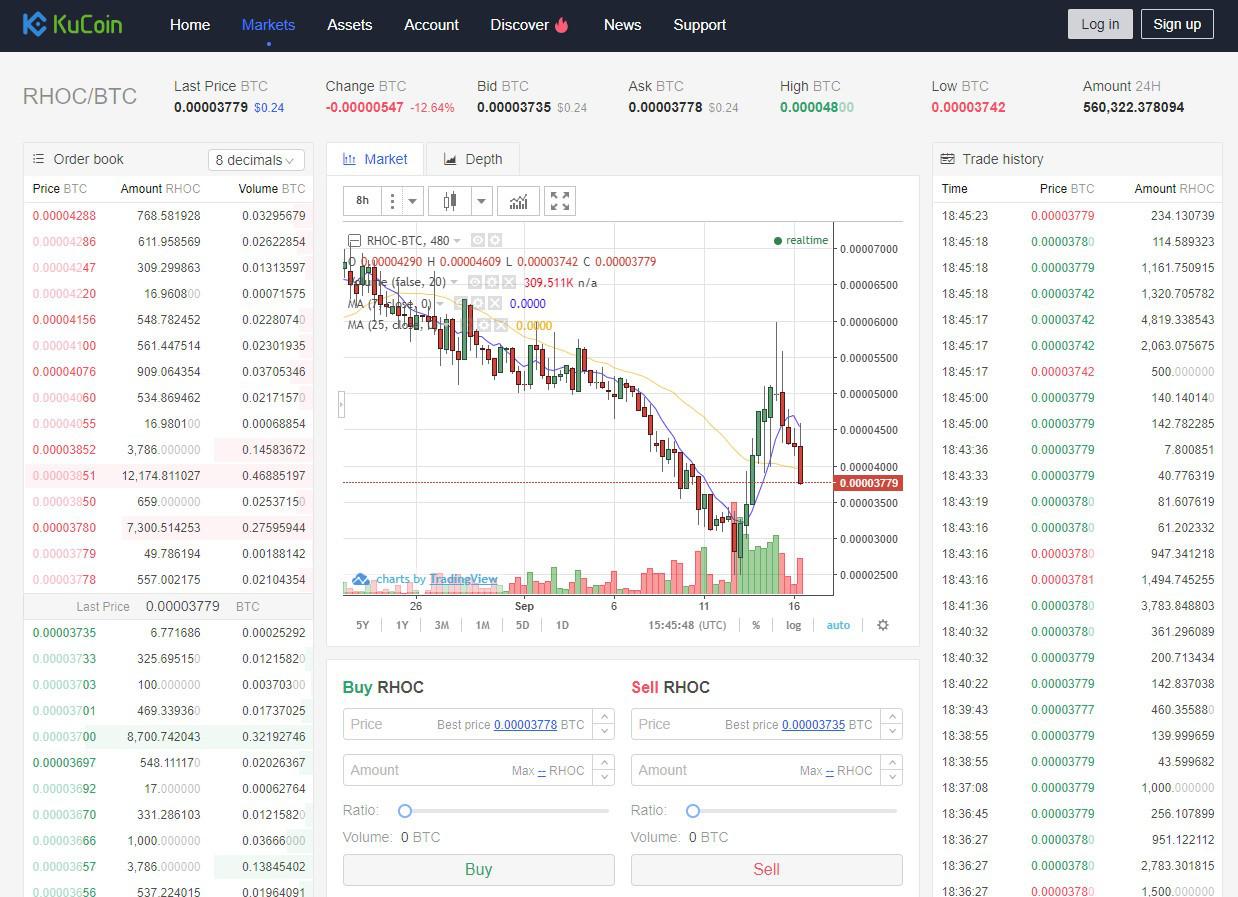Open the 8 decimals dropdown
This screenshot has width=1238, height=897.
click(256, 160)
